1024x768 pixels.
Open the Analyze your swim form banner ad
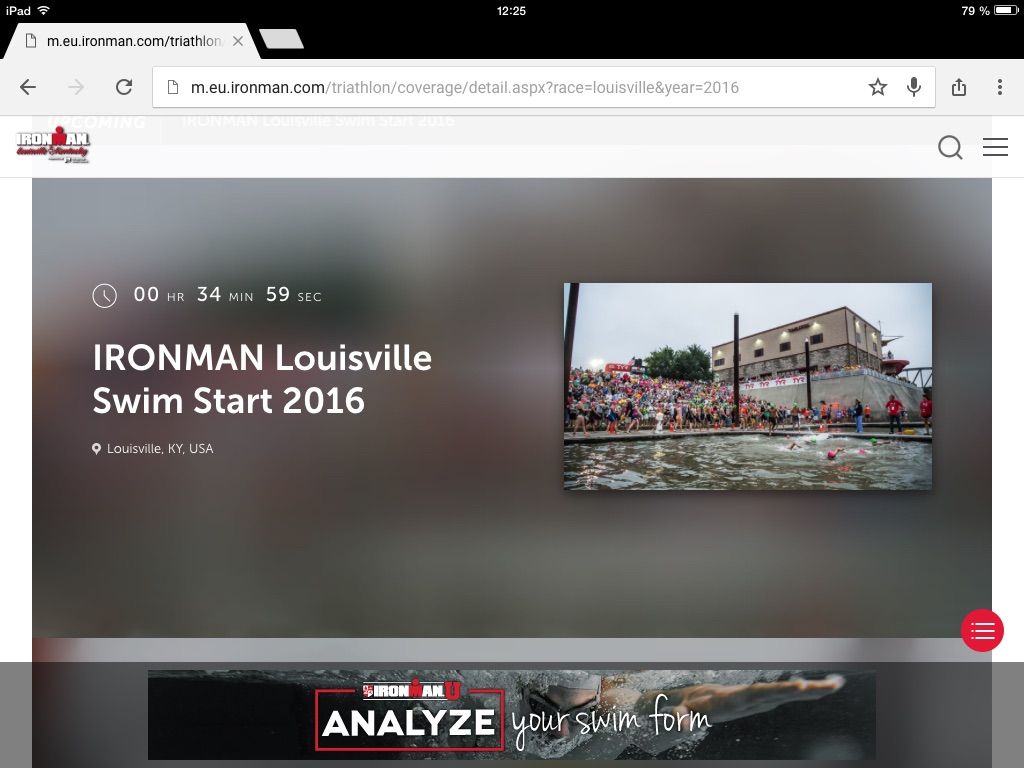(x=511, y=714)
